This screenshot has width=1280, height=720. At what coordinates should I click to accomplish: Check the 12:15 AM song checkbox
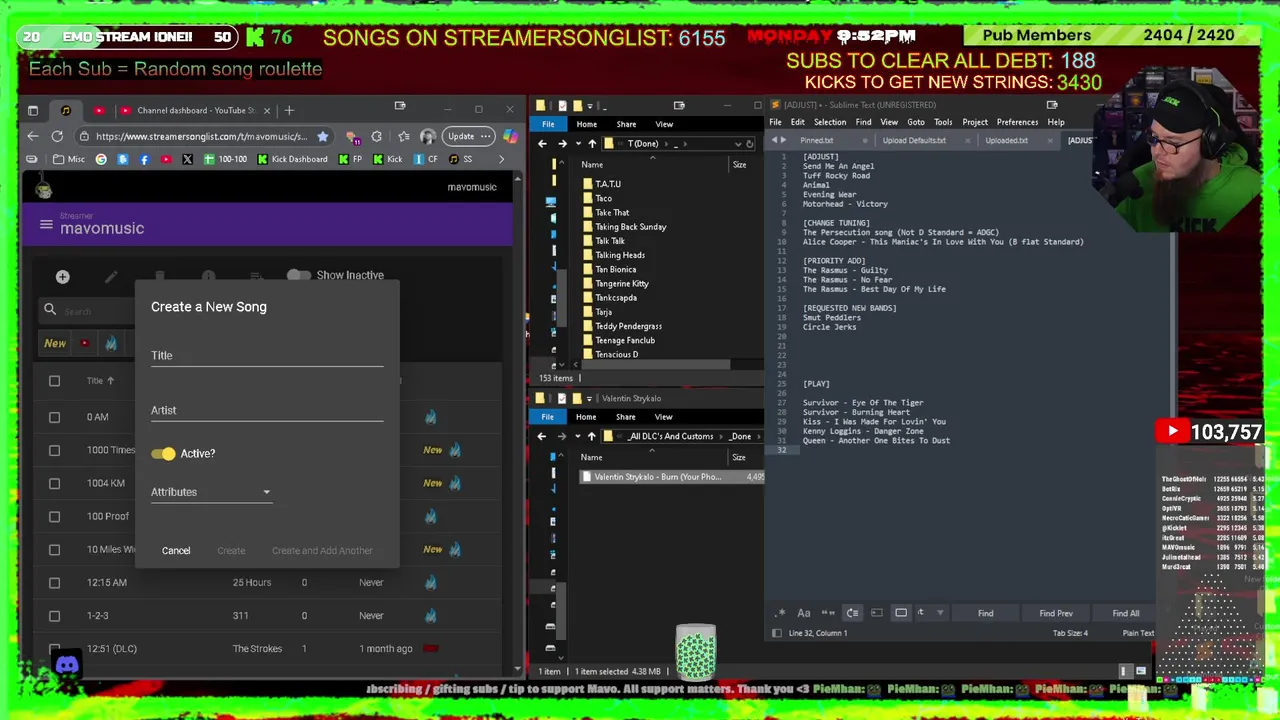55,582
